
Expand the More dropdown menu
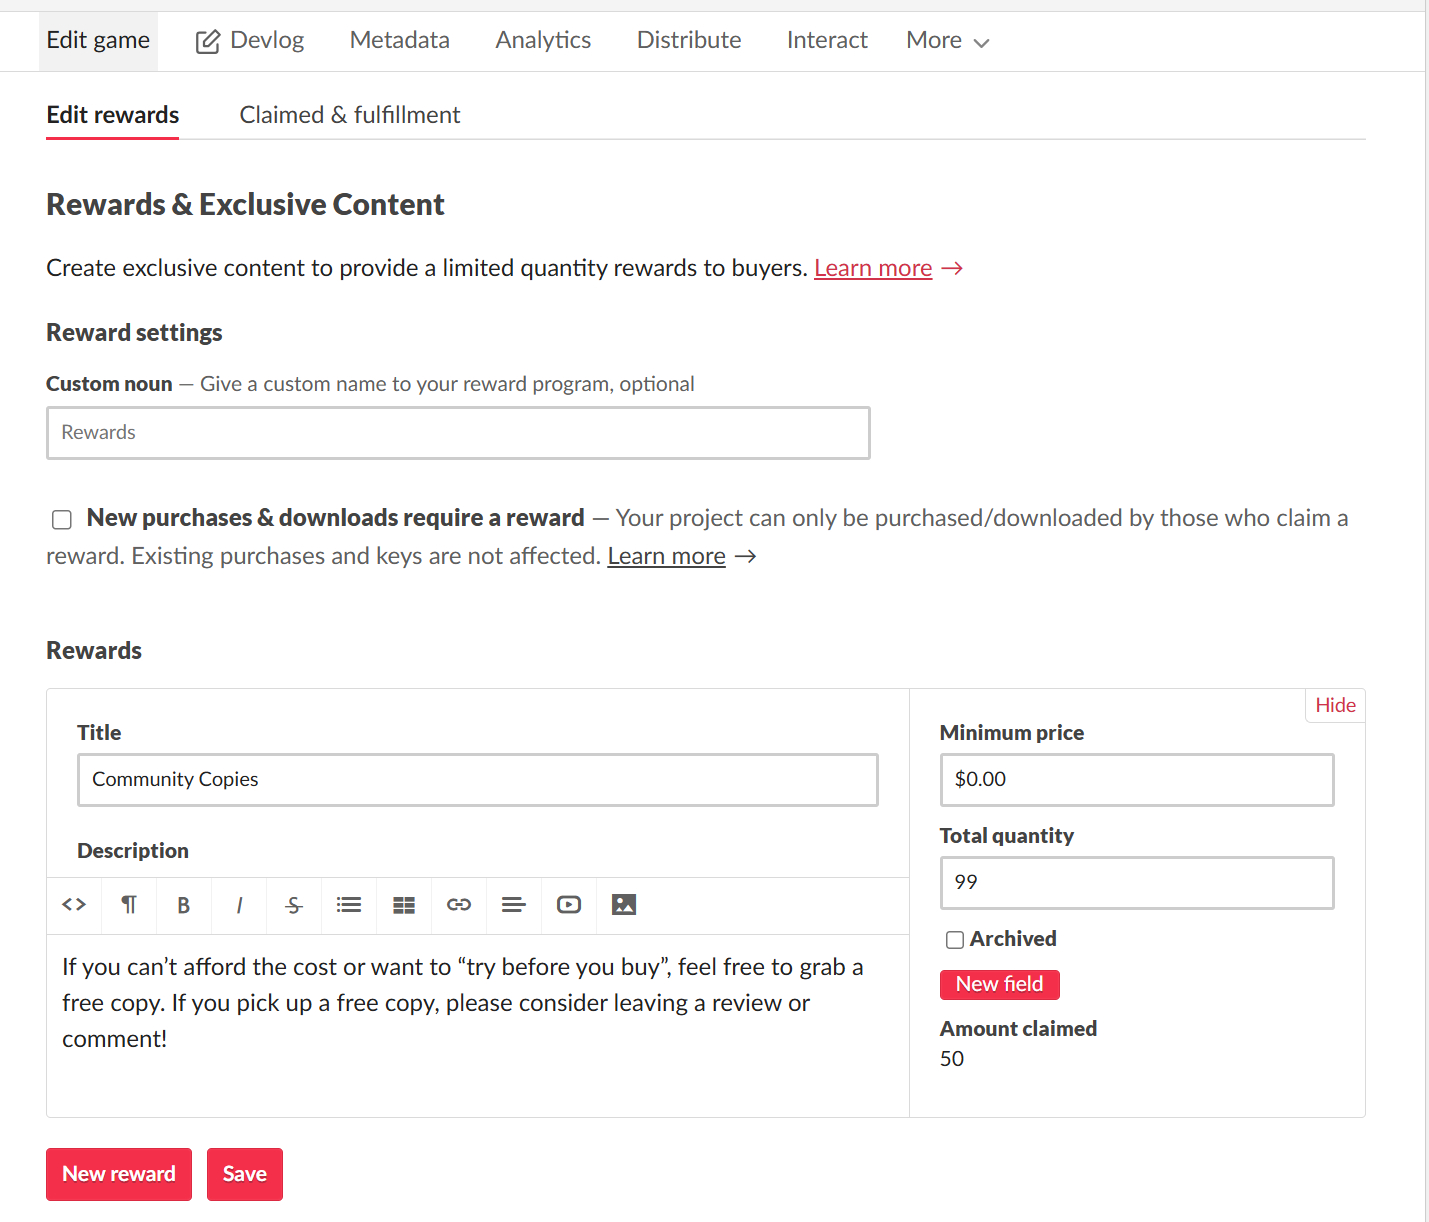point(947,41)
